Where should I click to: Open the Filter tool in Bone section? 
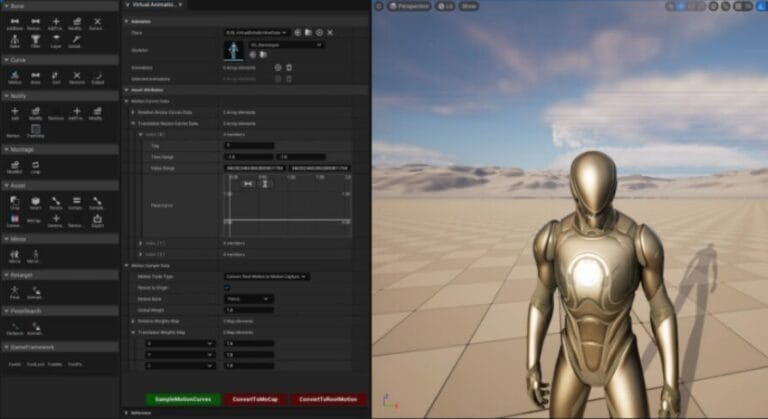(35, 42)
